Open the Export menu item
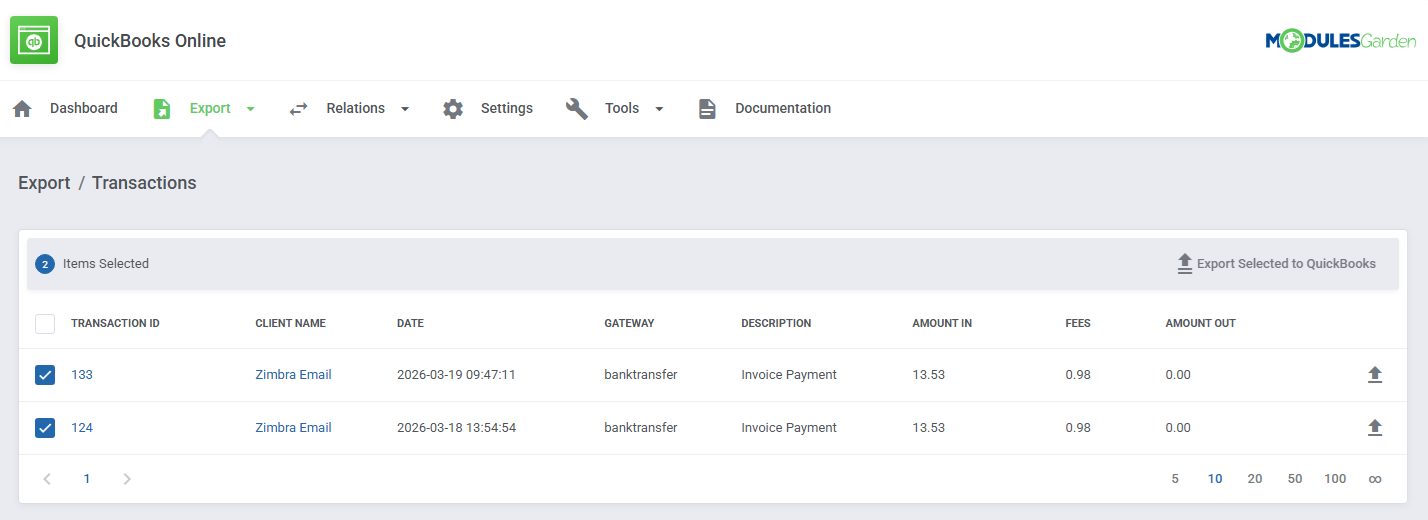The width and height of the screenshot is (1428, 520). [x=210, y=108]
